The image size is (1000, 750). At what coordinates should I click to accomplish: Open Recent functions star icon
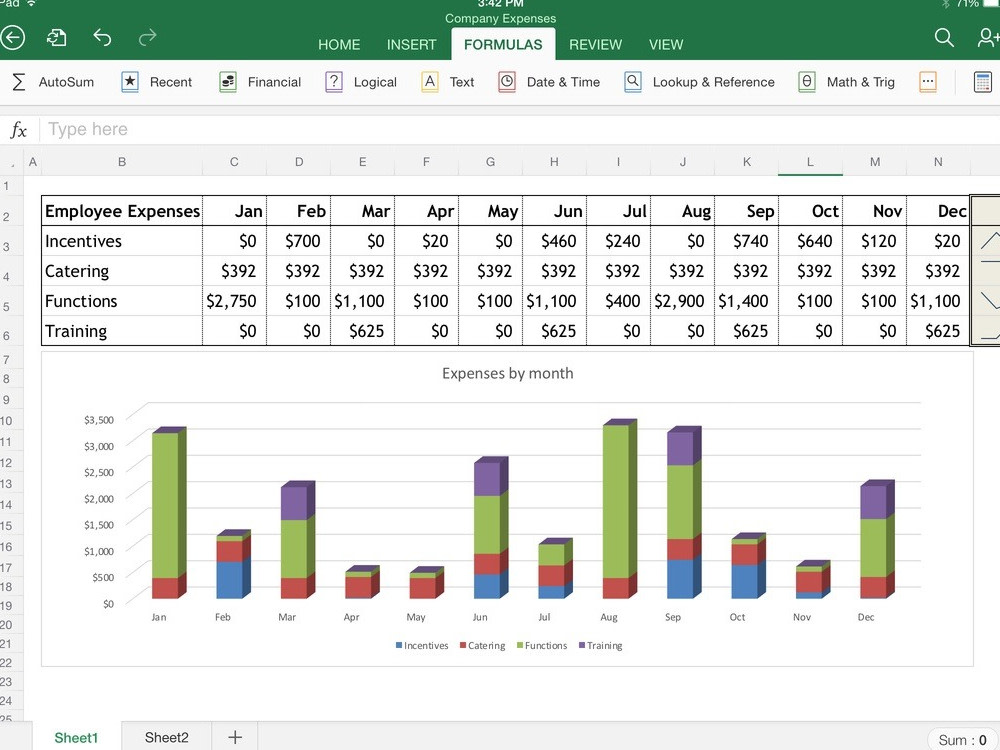(x=130, y=82)
